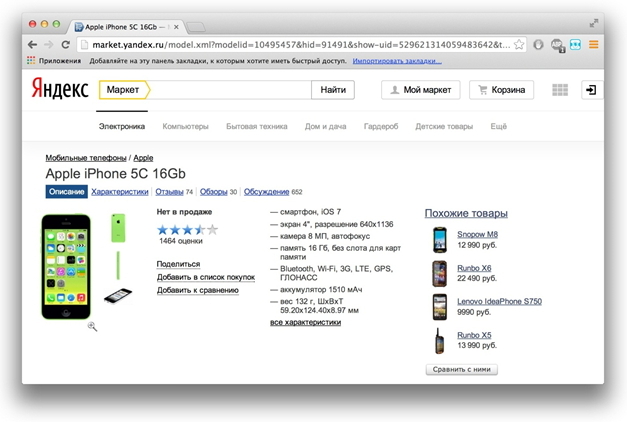Viewport: 627px width, 422px height.
Task: Switch to the Характеристики tab
Action: pos(119,191)
